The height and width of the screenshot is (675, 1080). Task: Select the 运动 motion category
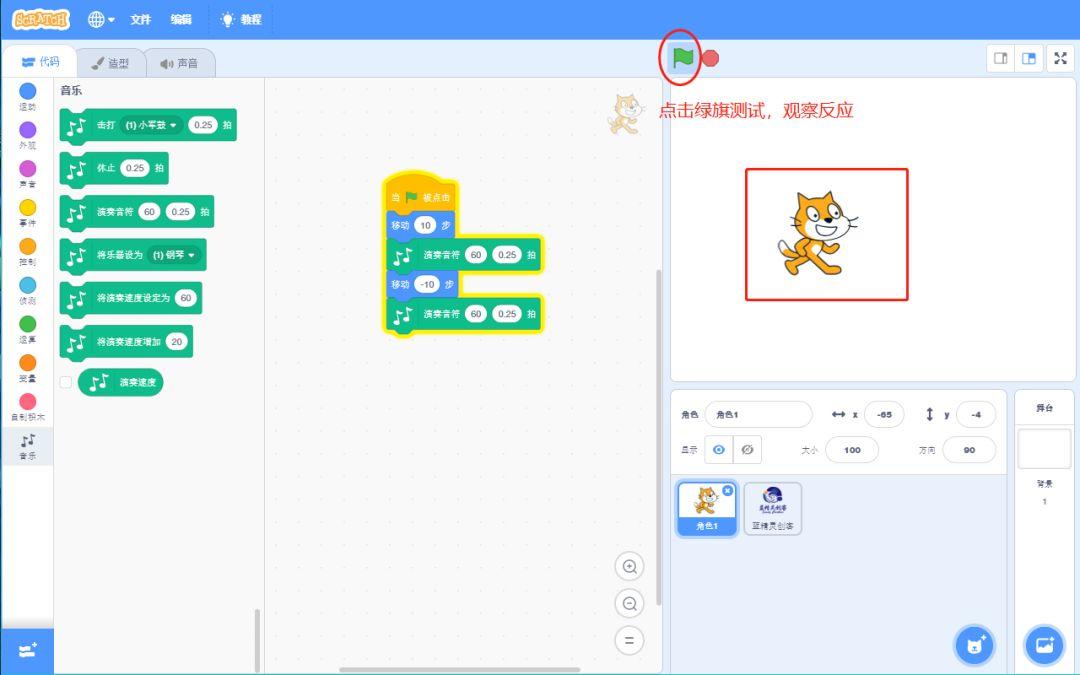[28, 96]
